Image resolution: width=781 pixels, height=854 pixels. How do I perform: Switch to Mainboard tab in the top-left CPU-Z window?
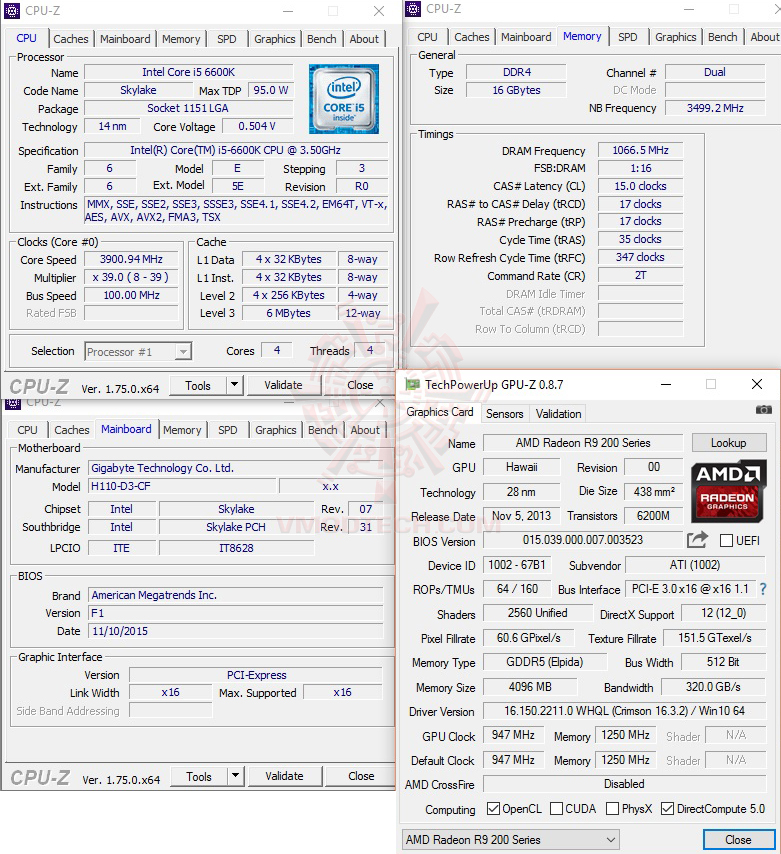click(x=125, y=39)
